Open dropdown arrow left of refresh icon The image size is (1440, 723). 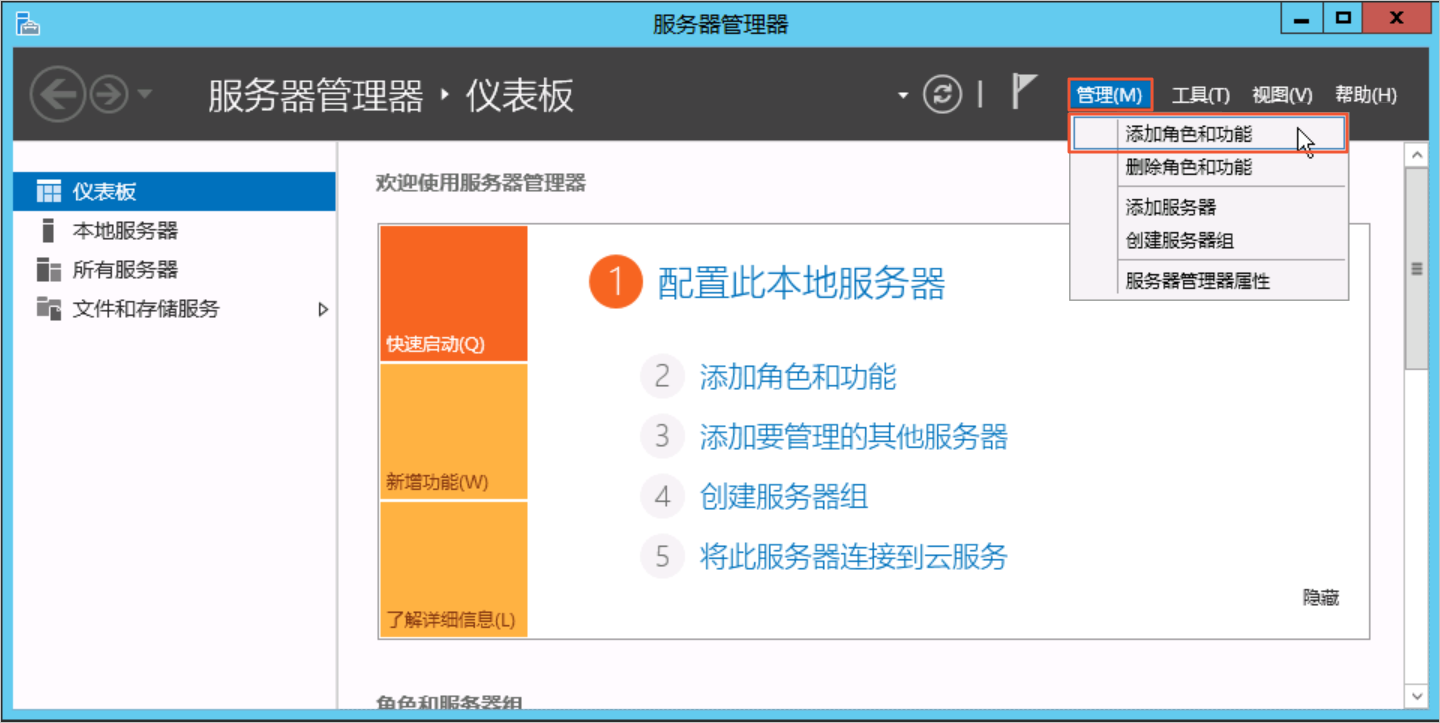tap(903, 96)
